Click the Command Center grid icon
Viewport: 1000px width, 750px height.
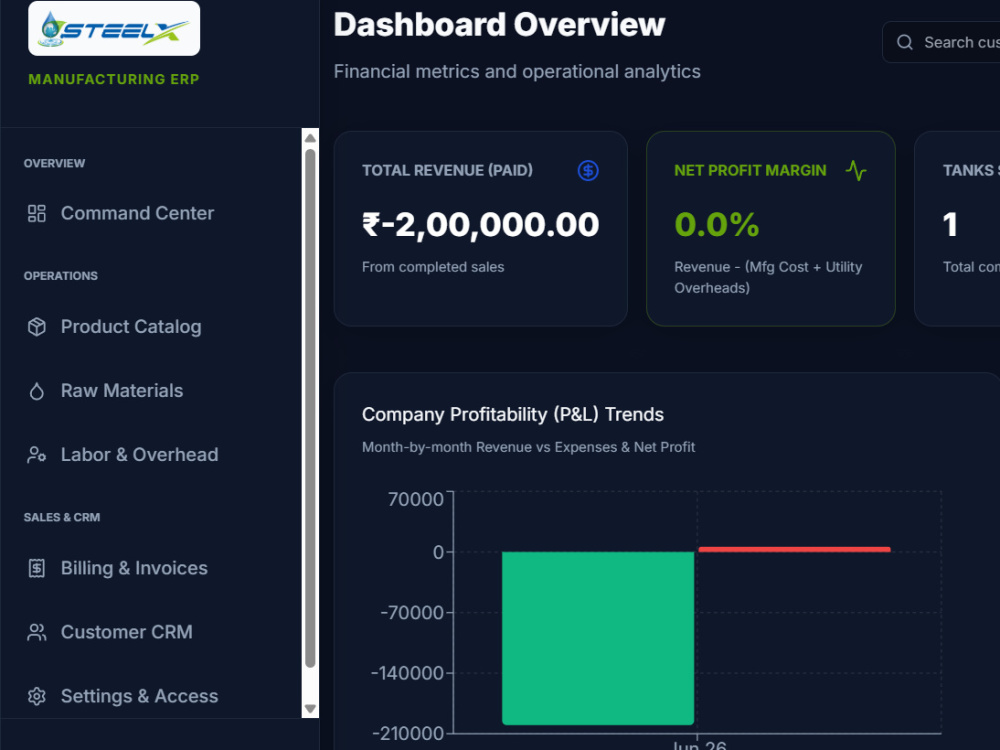[36, 213]
